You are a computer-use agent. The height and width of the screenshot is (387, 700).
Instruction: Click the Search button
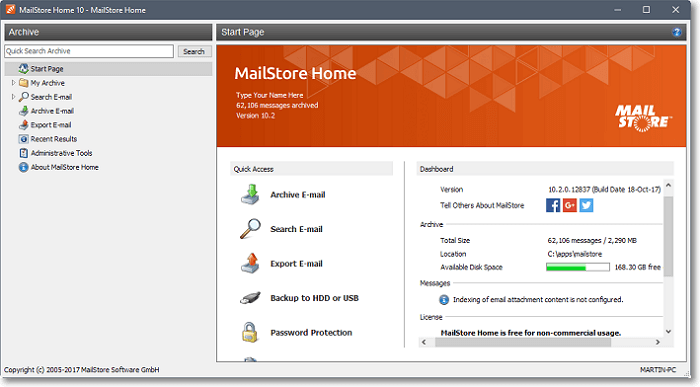[194, 51]
